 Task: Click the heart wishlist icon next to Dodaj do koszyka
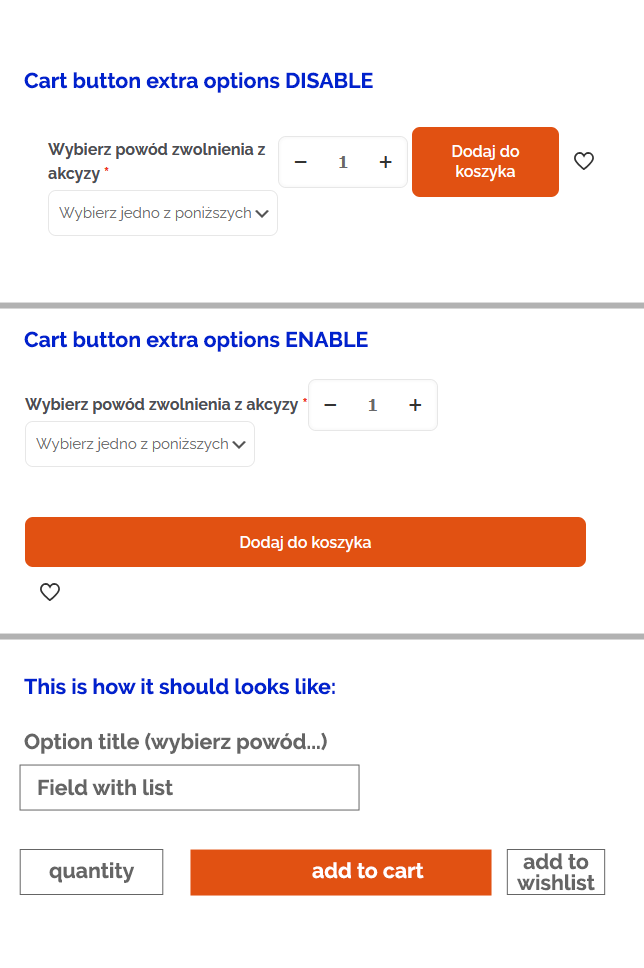click(x=584, y=161)
